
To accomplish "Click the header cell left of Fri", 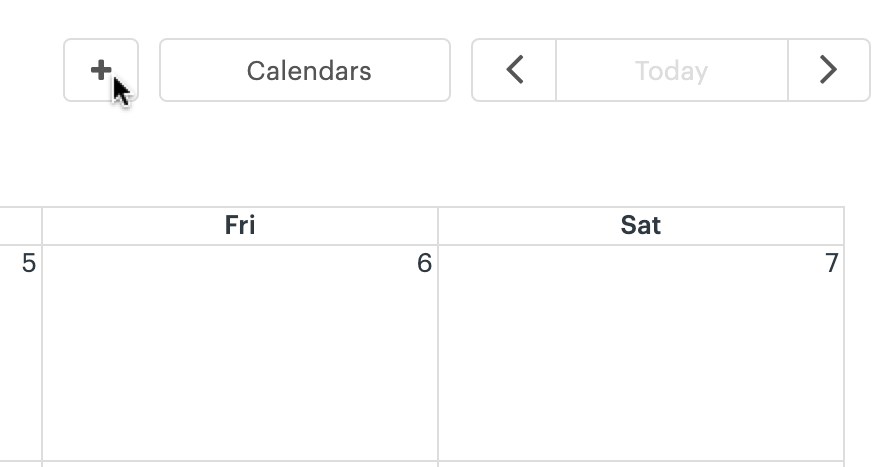I will (20, 226).
